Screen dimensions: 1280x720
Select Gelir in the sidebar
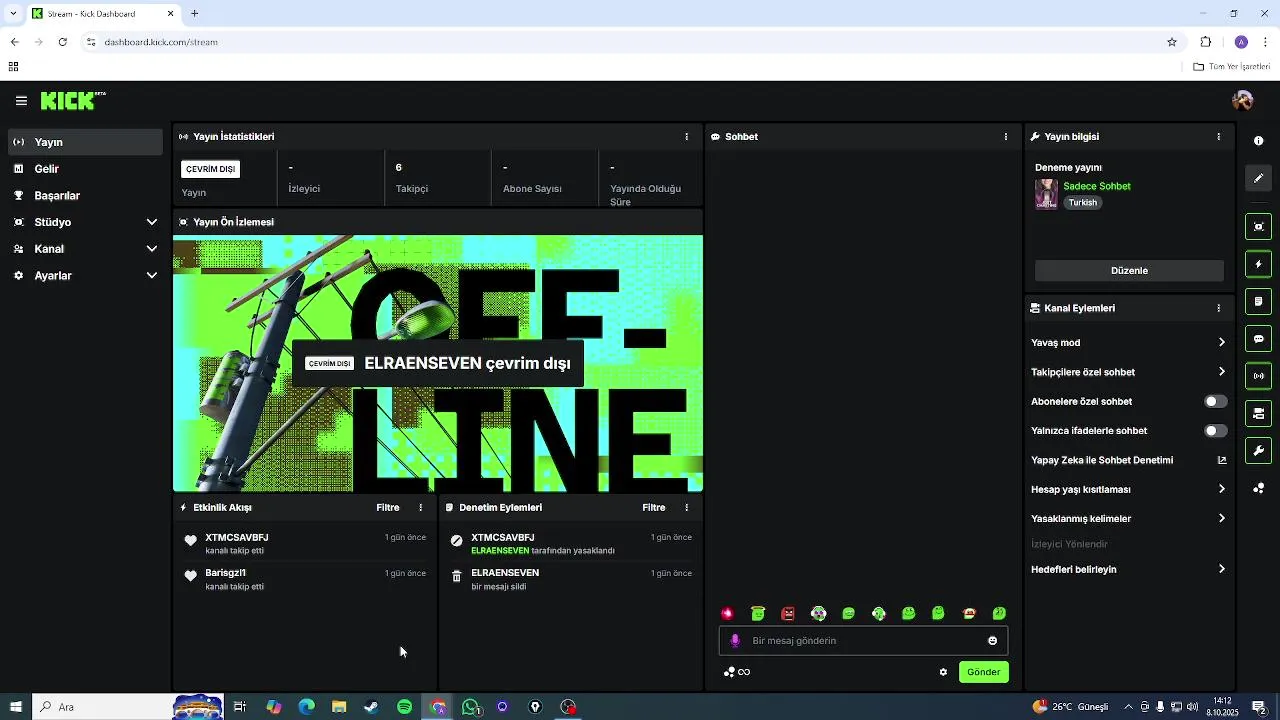(86, 169)
